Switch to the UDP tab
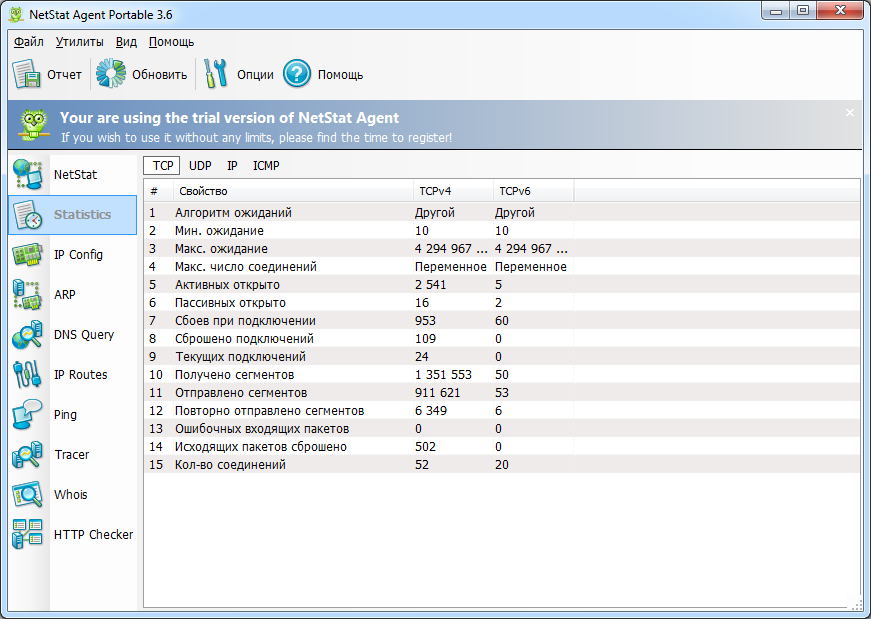This screenshot has height=619, width=871. click(200, 166)
